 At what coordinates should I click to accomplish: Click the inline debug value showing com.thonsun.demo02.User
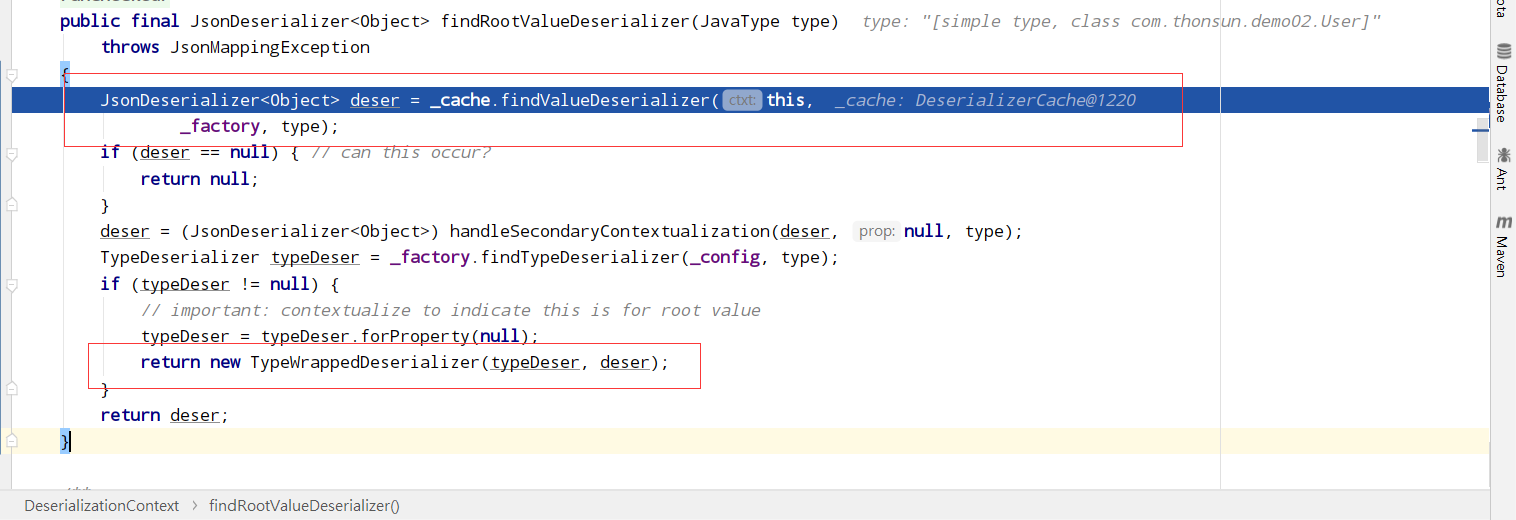(1121, 21)
